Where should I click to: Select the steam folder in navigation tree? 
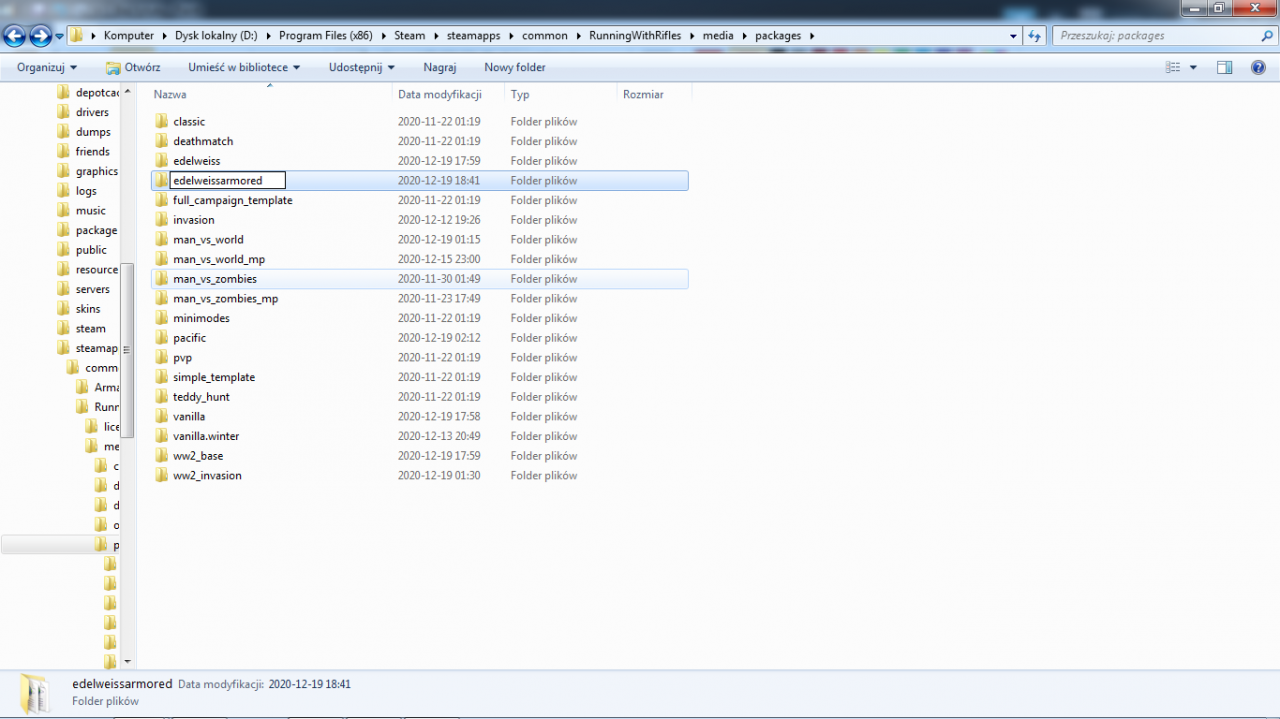click(90, 329)
